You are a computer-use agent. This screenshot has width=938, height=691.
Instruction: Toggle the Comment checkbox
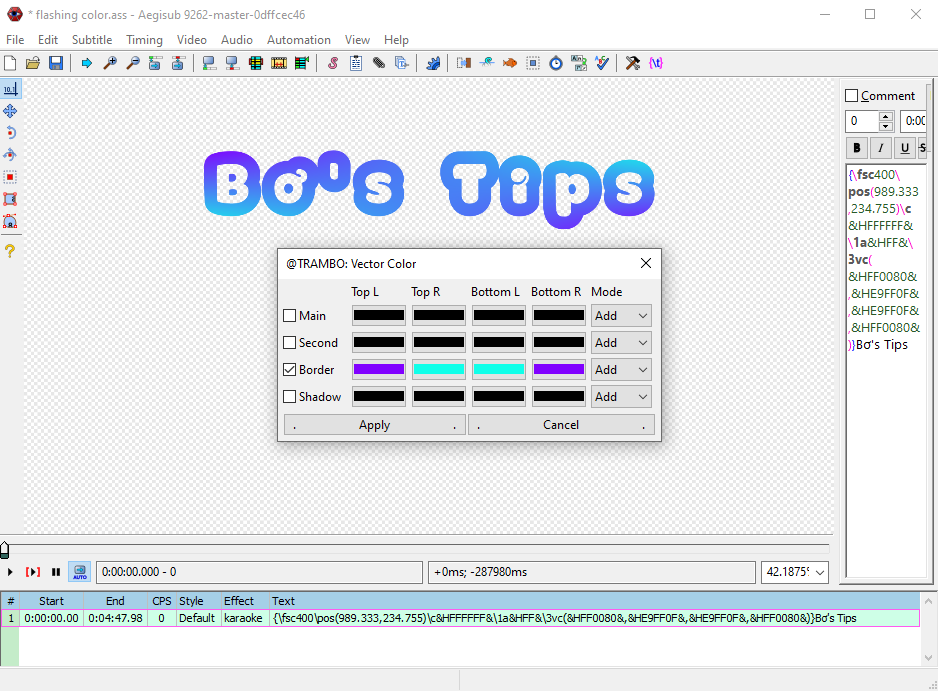(851, 95)
